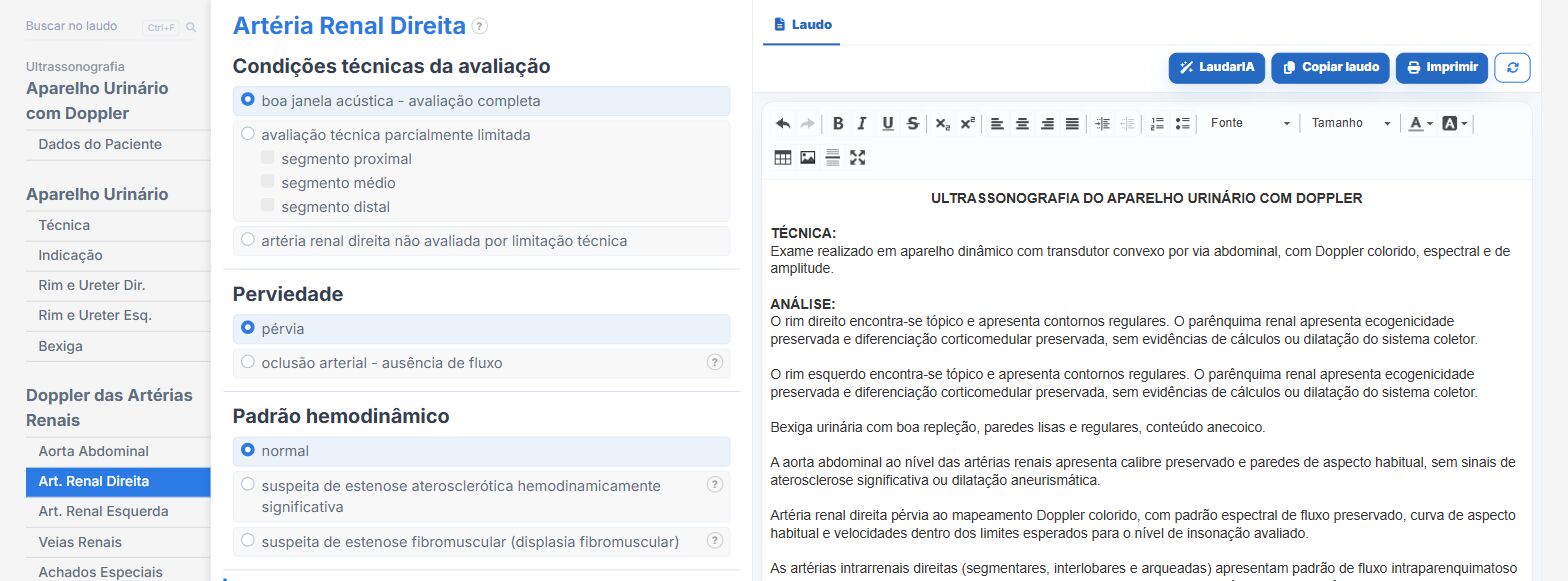This screenshot has height=581, width=1568.
Task: Toggle italic formatting in the editor
Action: coord(862,123)
